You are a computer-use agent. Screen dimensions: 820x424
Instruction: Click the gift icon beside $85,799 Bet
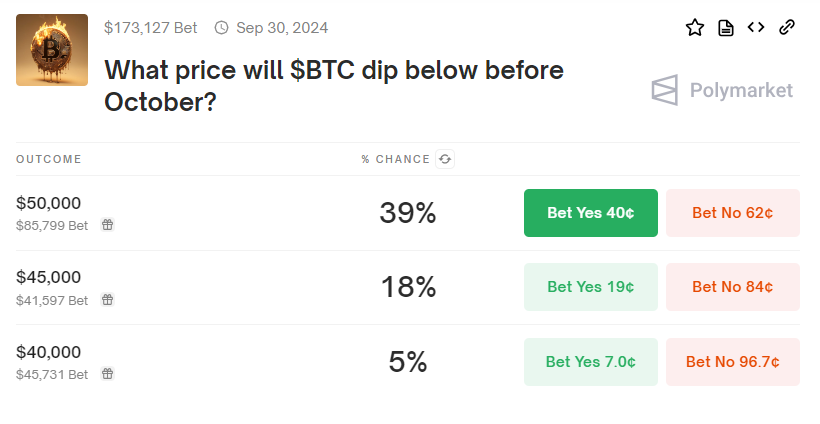click(107, 225)
